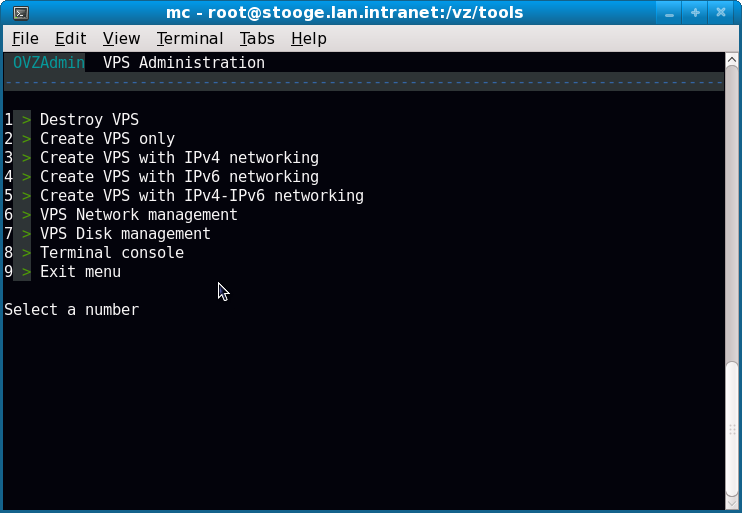Open VPS Network management option

pos(138,215)
